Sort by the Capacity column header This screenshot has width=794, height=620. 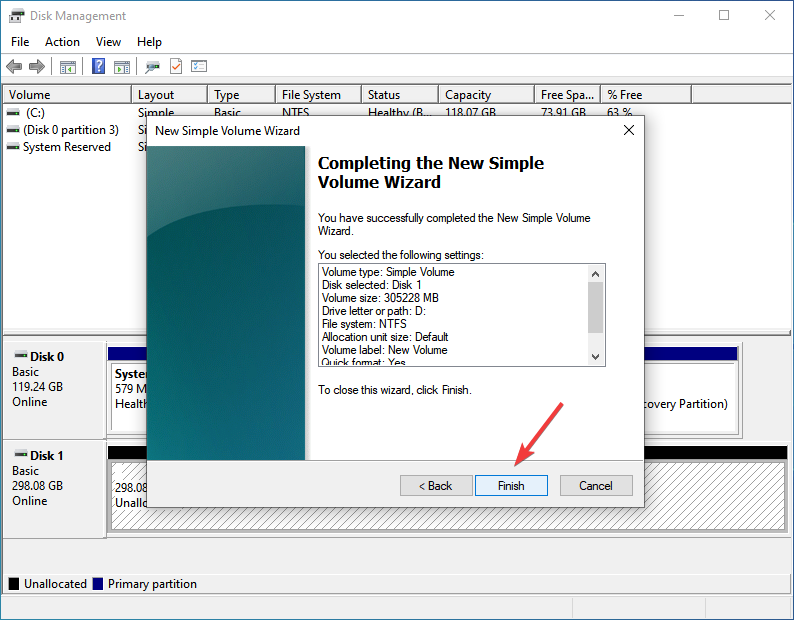coord(487,95)
